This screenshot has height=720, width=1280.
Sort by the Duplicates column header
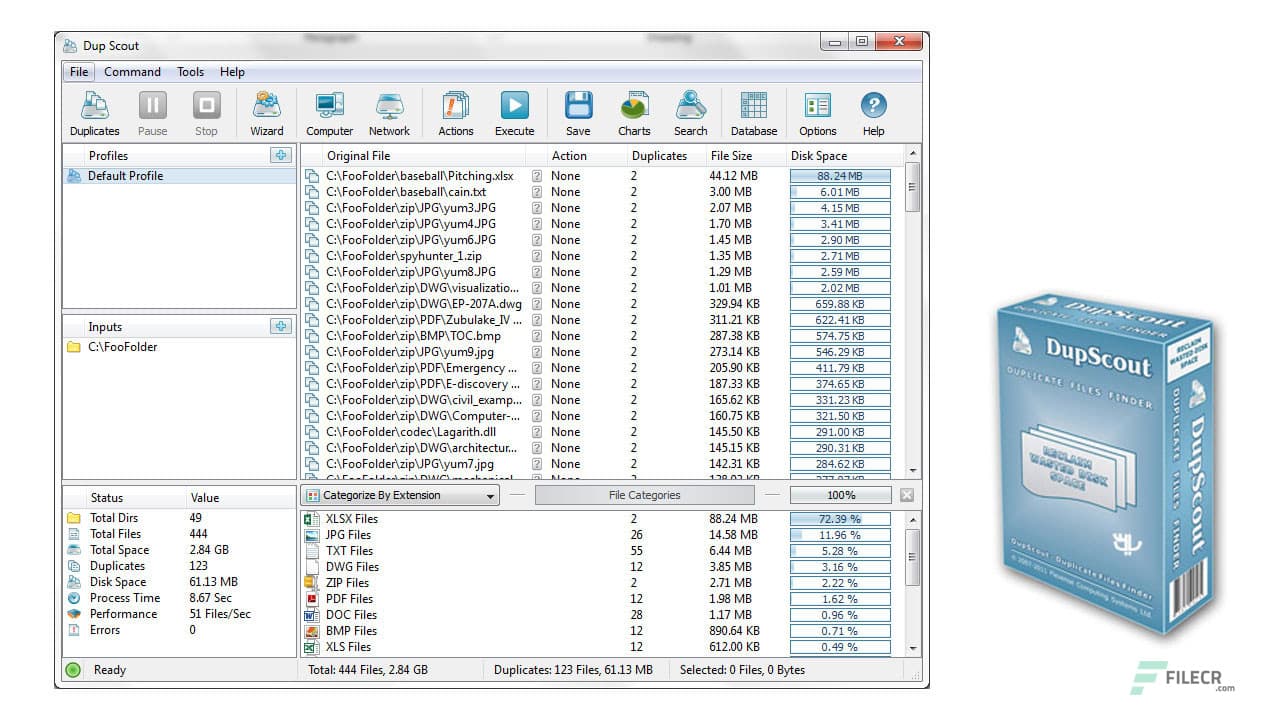pyautogui.click(x=666, y=156)
